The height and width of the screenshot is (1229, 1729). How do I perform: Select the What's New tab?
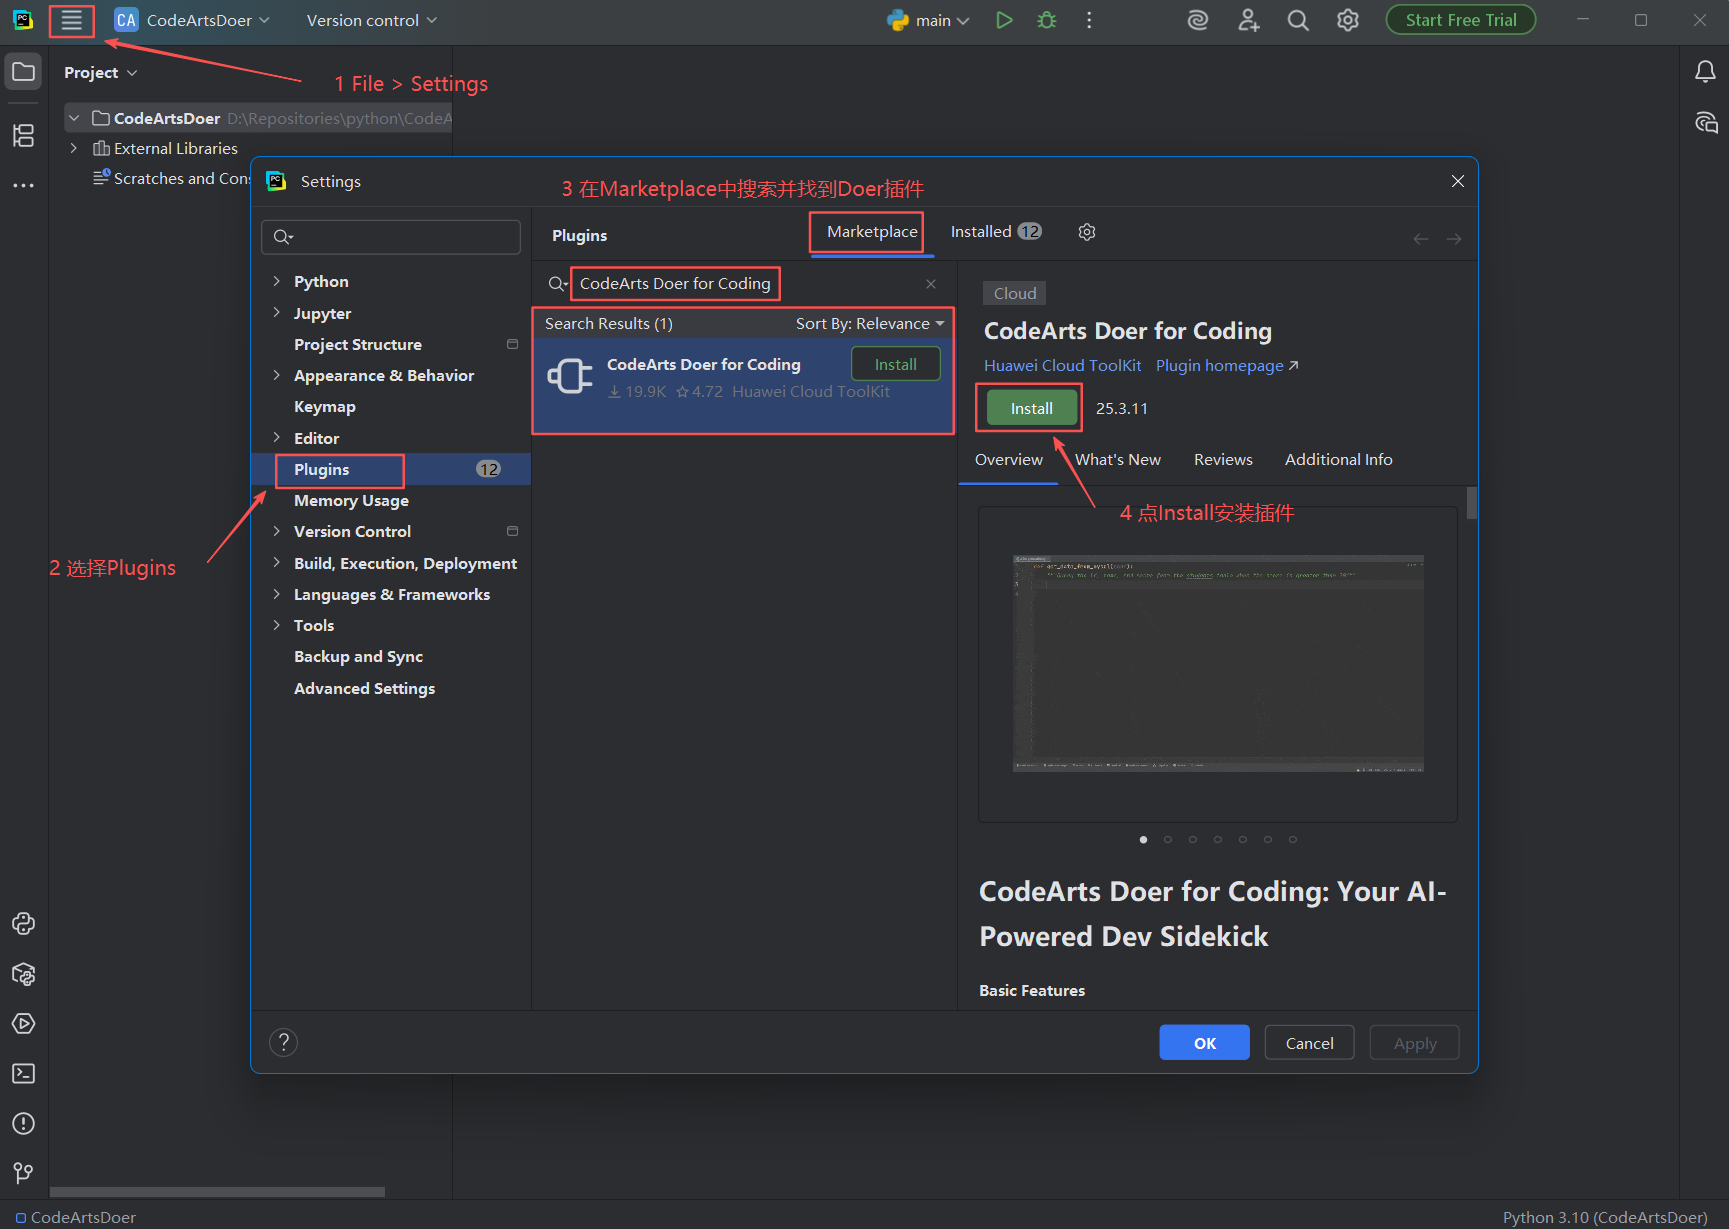pyautogui.click(x=1118, y=460)
